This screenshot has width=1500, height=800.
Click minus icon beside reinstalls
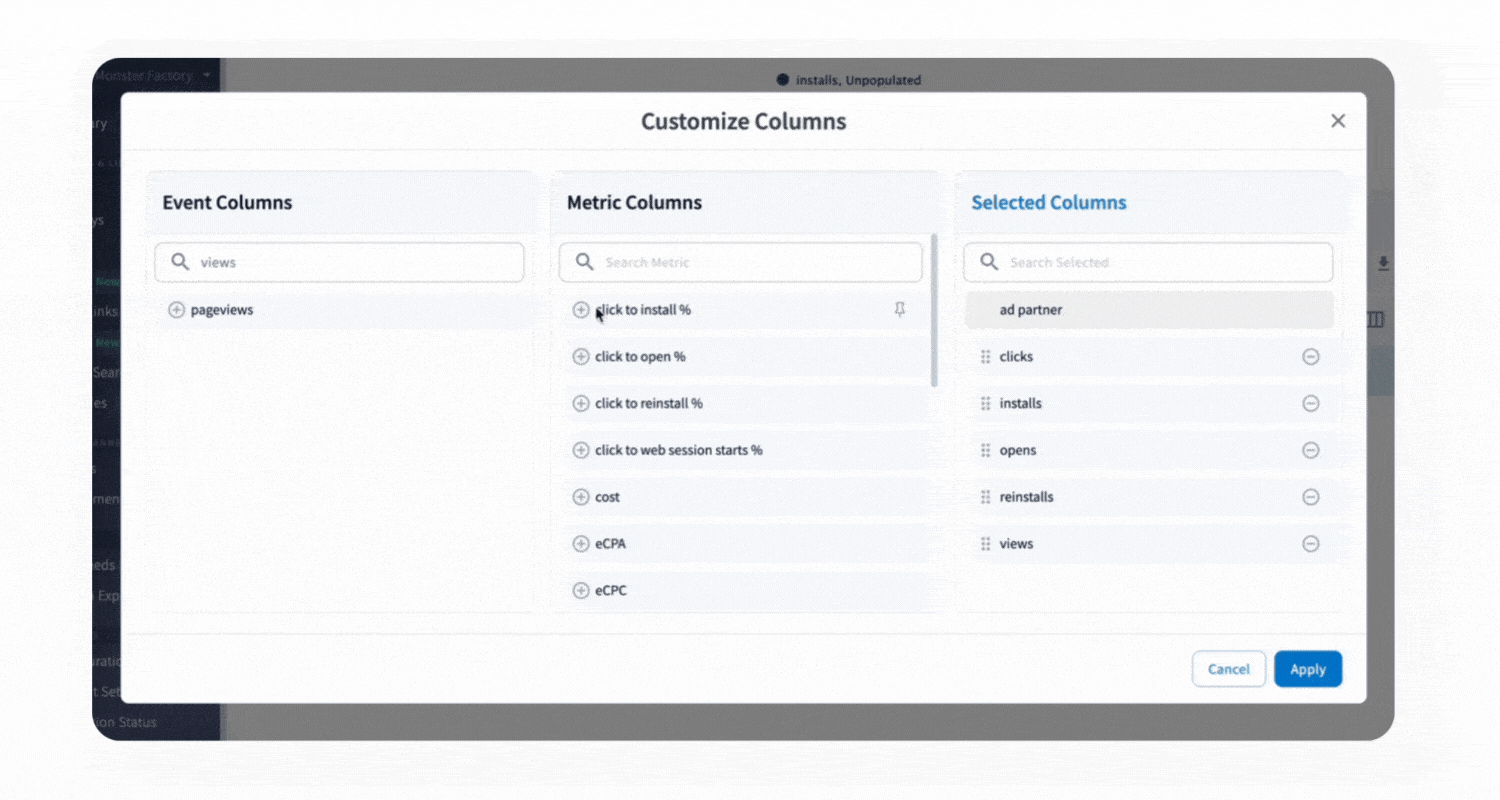[1310, 497]
